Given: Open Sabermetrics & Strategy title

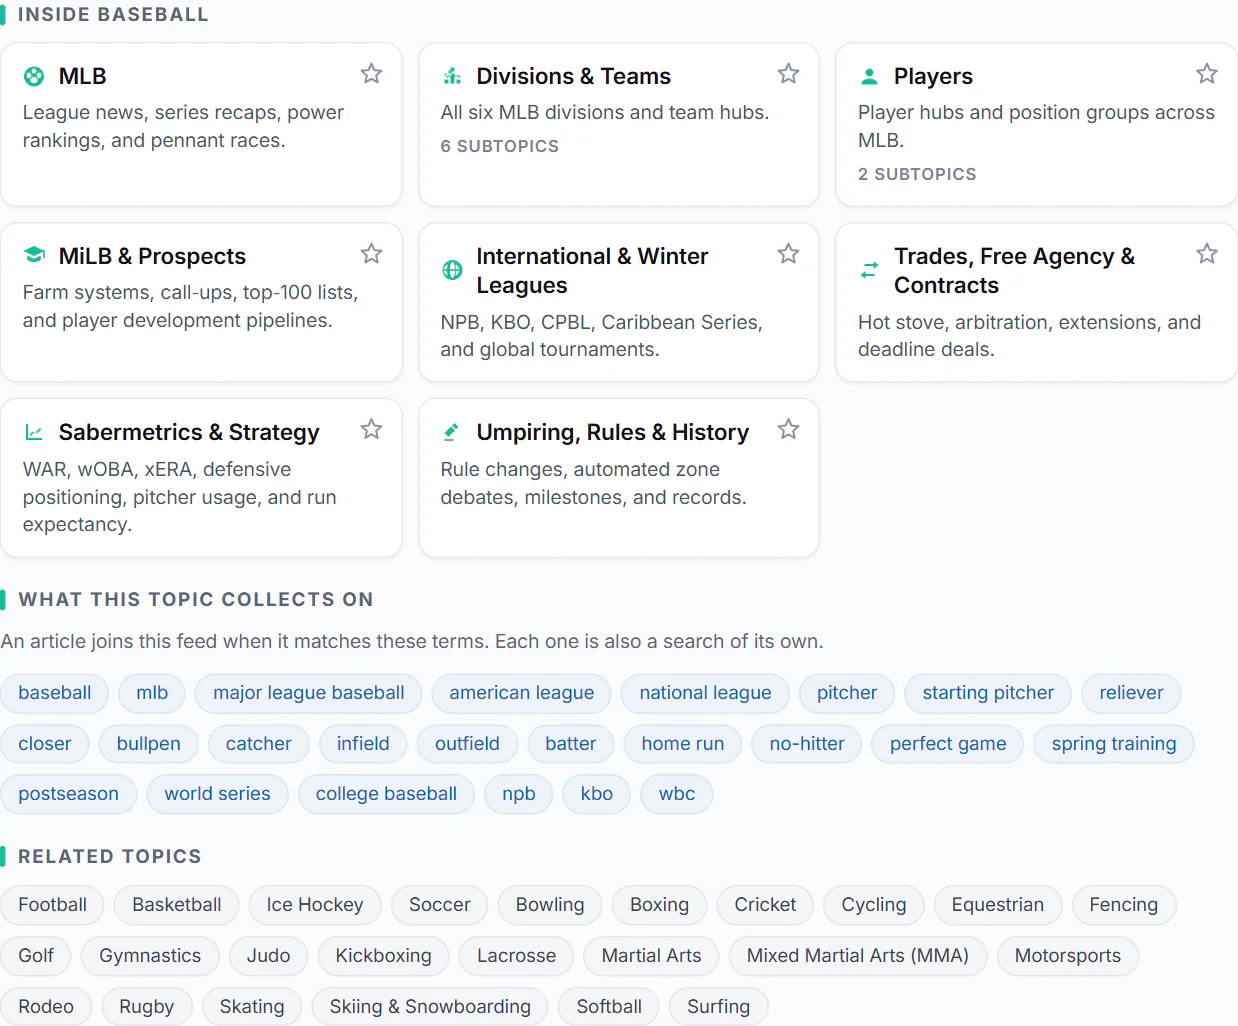Looking at the screenshot, I should tap(189, 432).
